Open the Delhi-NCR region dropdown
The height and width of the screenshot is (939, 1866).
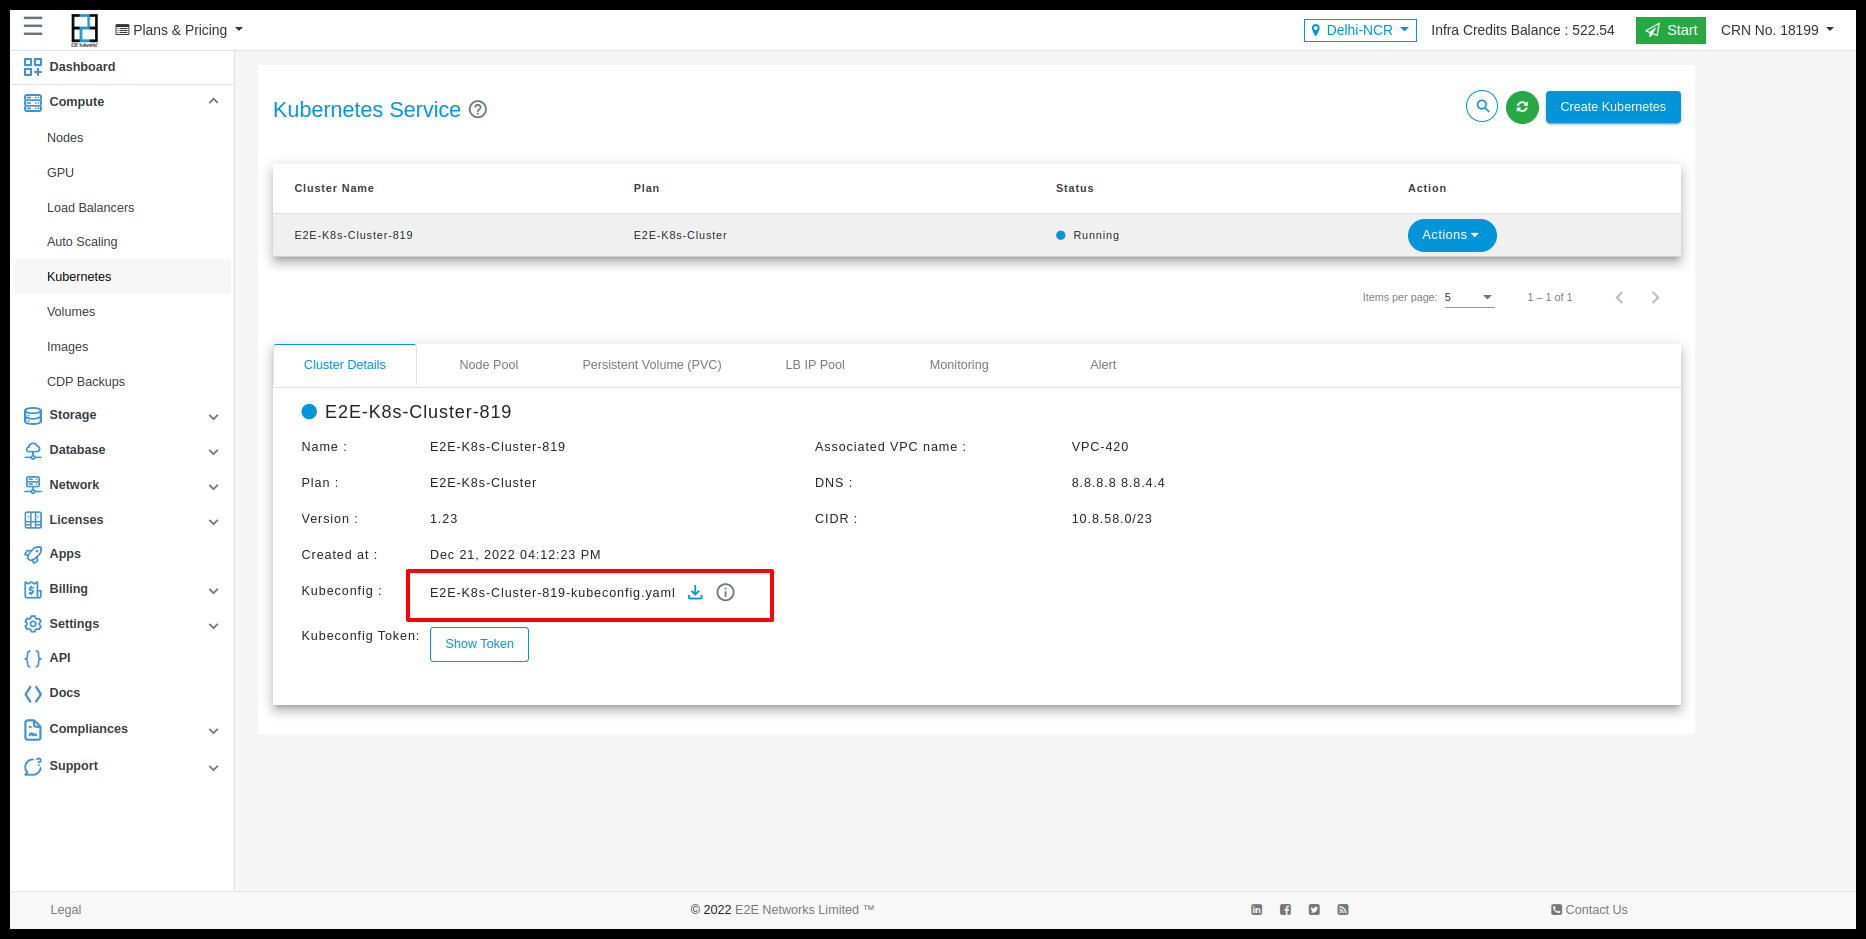[x=1360, y=30]
